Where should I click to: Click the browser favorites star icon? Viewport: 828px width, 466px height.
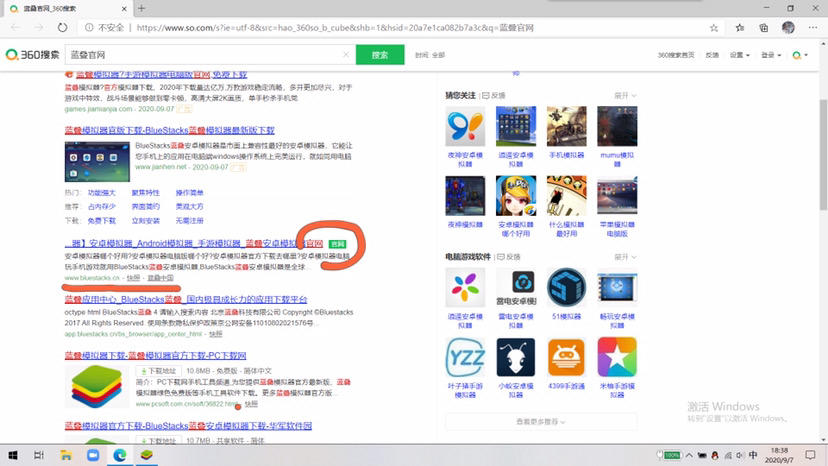[x=741, y=27]
